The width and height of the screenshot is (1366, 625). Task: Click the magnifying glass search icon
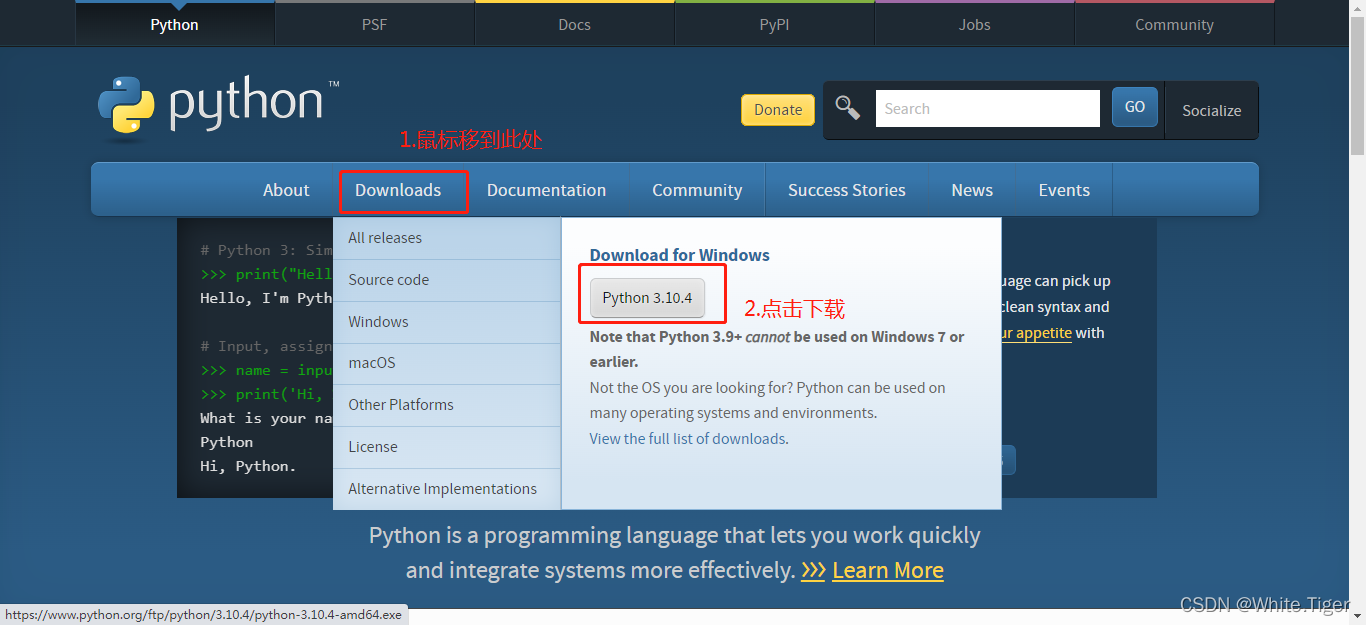pyautogui.click(x=848, y=108)
